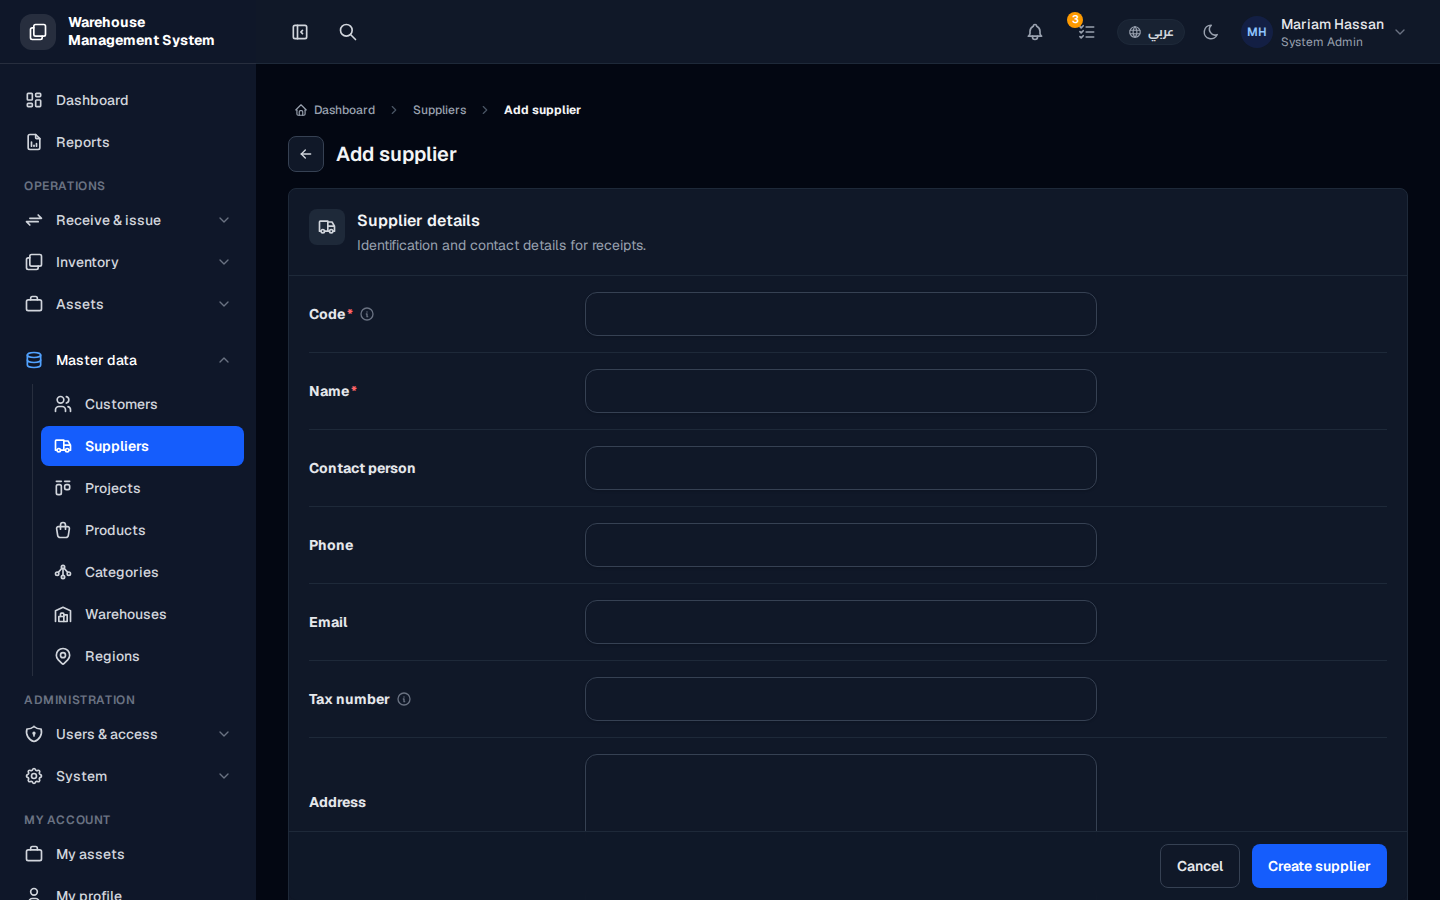Switch language to Arabic
Image resolution: width=1440 pixels, height=900 pixels.
(x=1151, y=32)
